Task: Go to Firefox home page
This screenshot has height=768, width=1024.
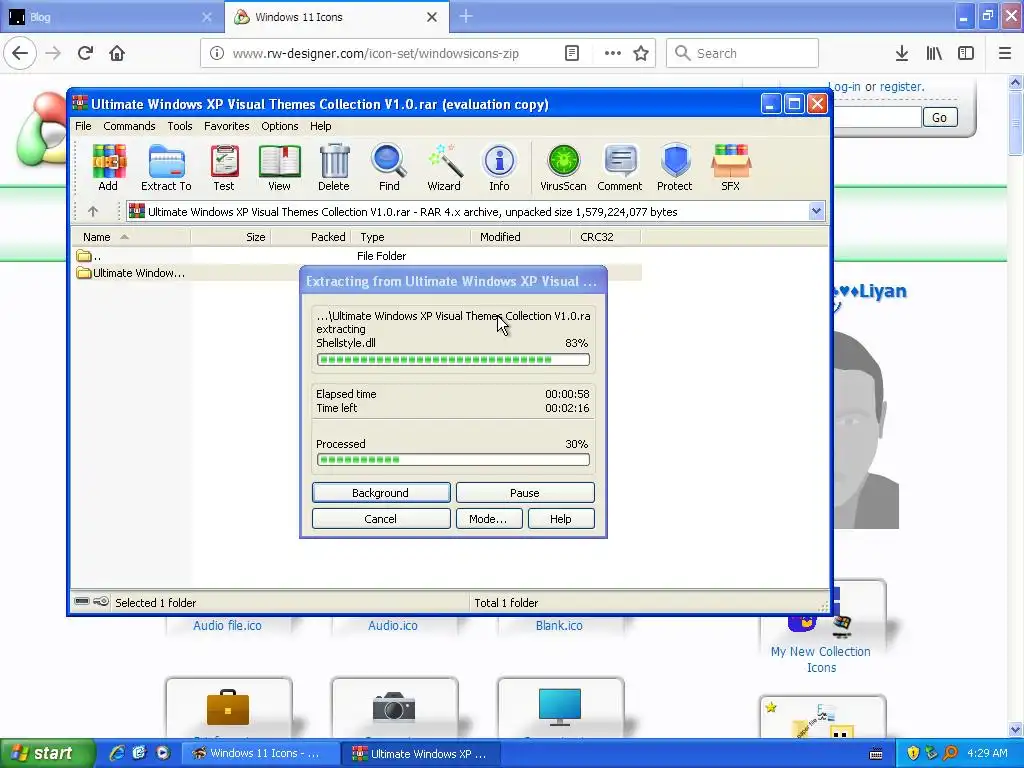Action: [117, 53]
